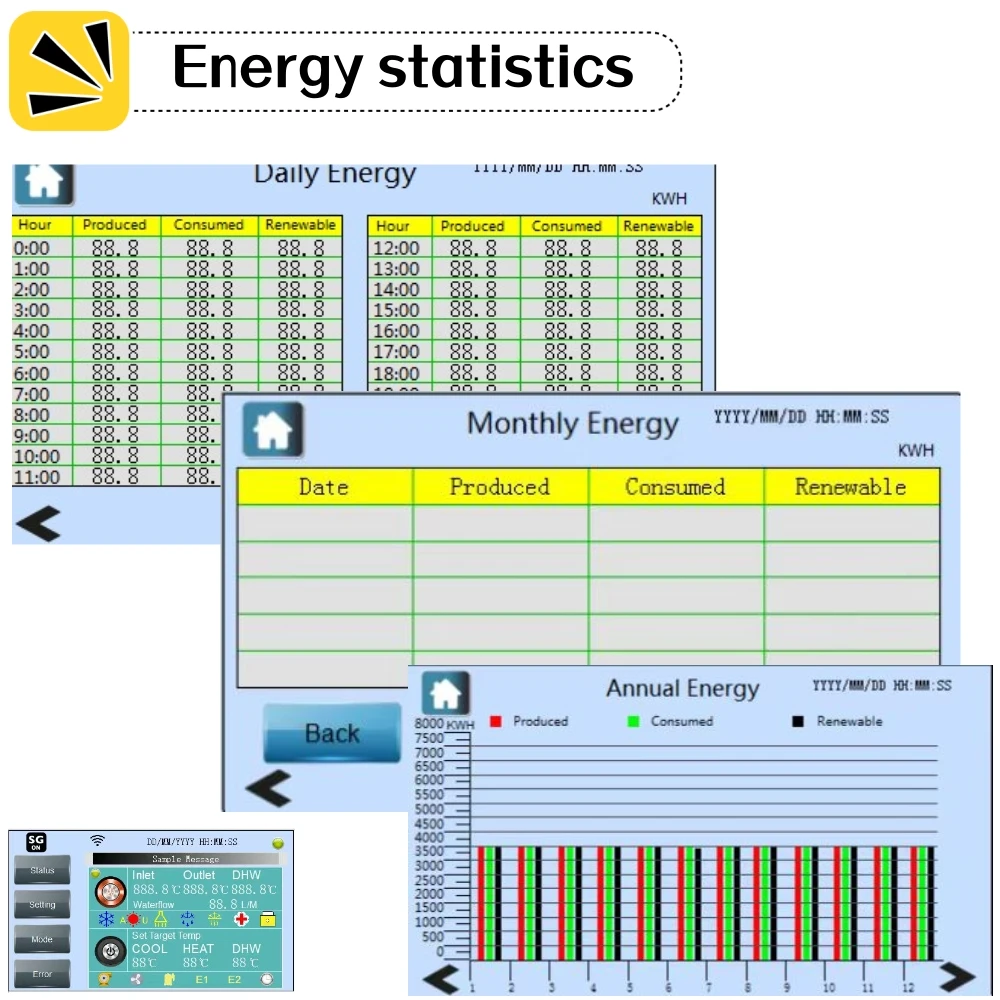Go to previous page on Daily Energy
1000x1000 pixels.
pos(39,524)
